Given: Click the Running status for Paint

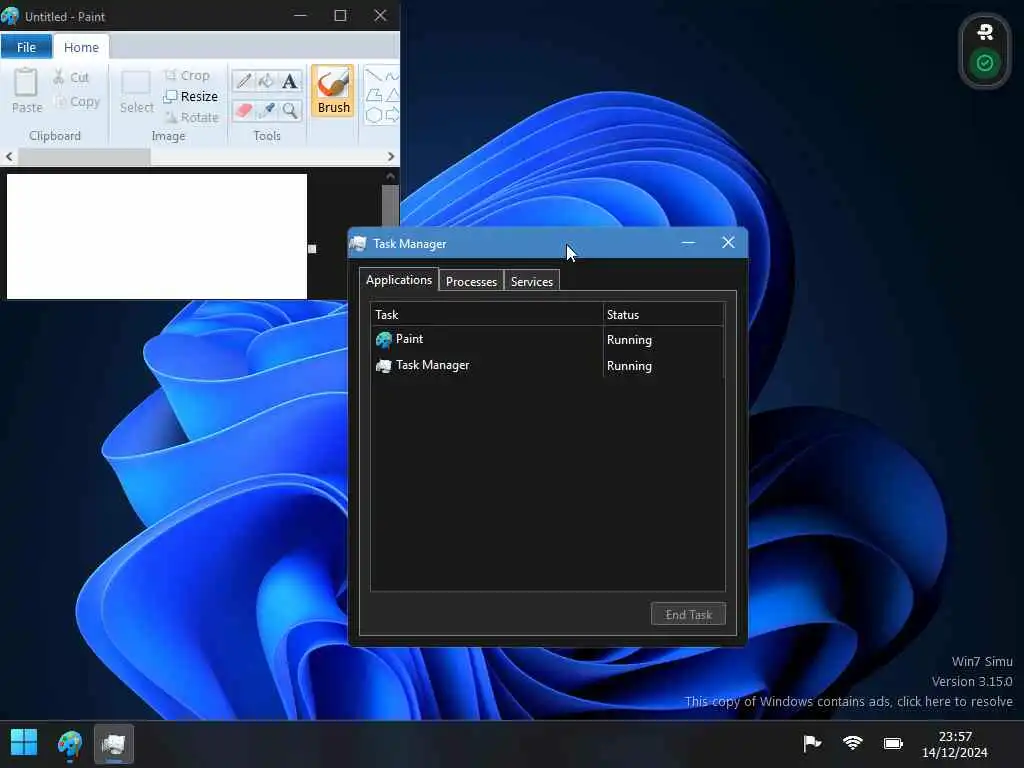Looking at the screenshot, I should point(629,340).
